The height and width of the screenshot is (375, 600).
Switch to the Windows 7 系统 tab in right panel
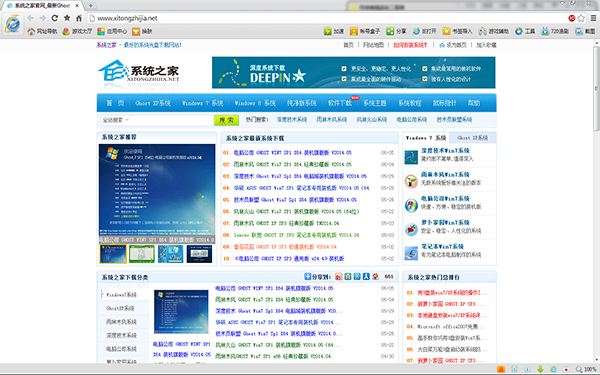426,138
